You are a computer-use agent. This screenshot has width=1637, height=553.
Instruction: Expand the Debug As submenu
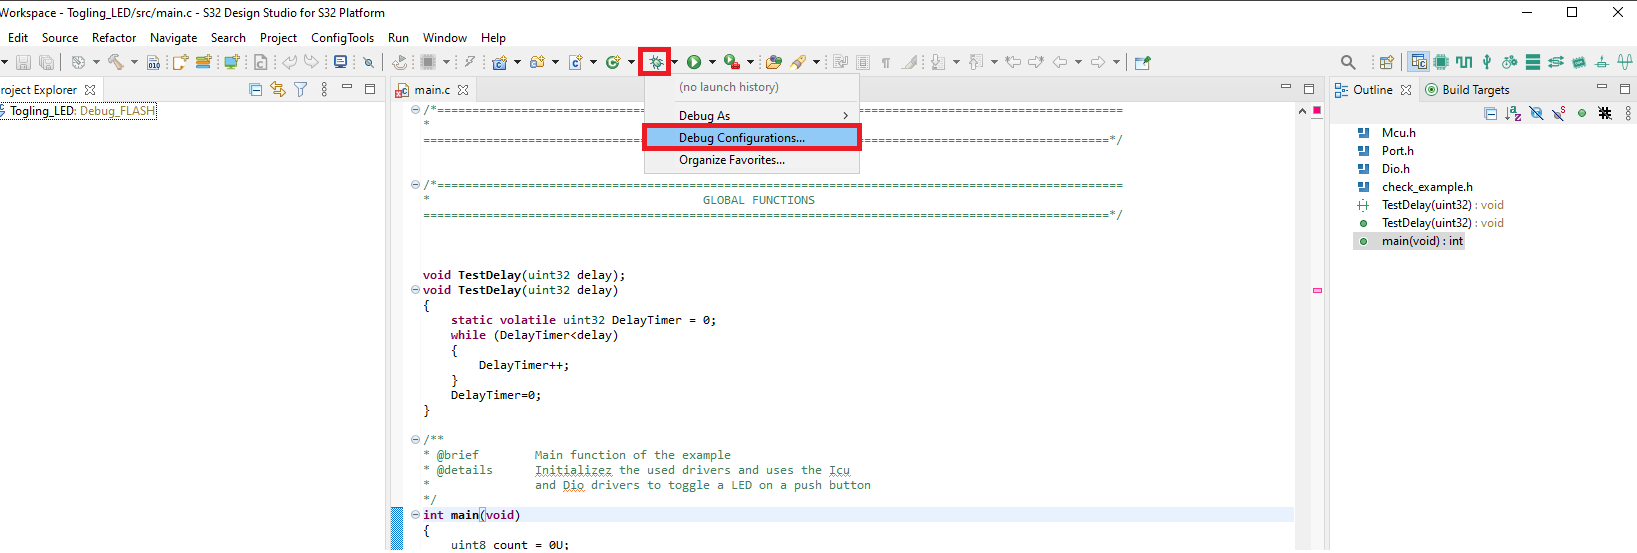[x=751, y=116]
